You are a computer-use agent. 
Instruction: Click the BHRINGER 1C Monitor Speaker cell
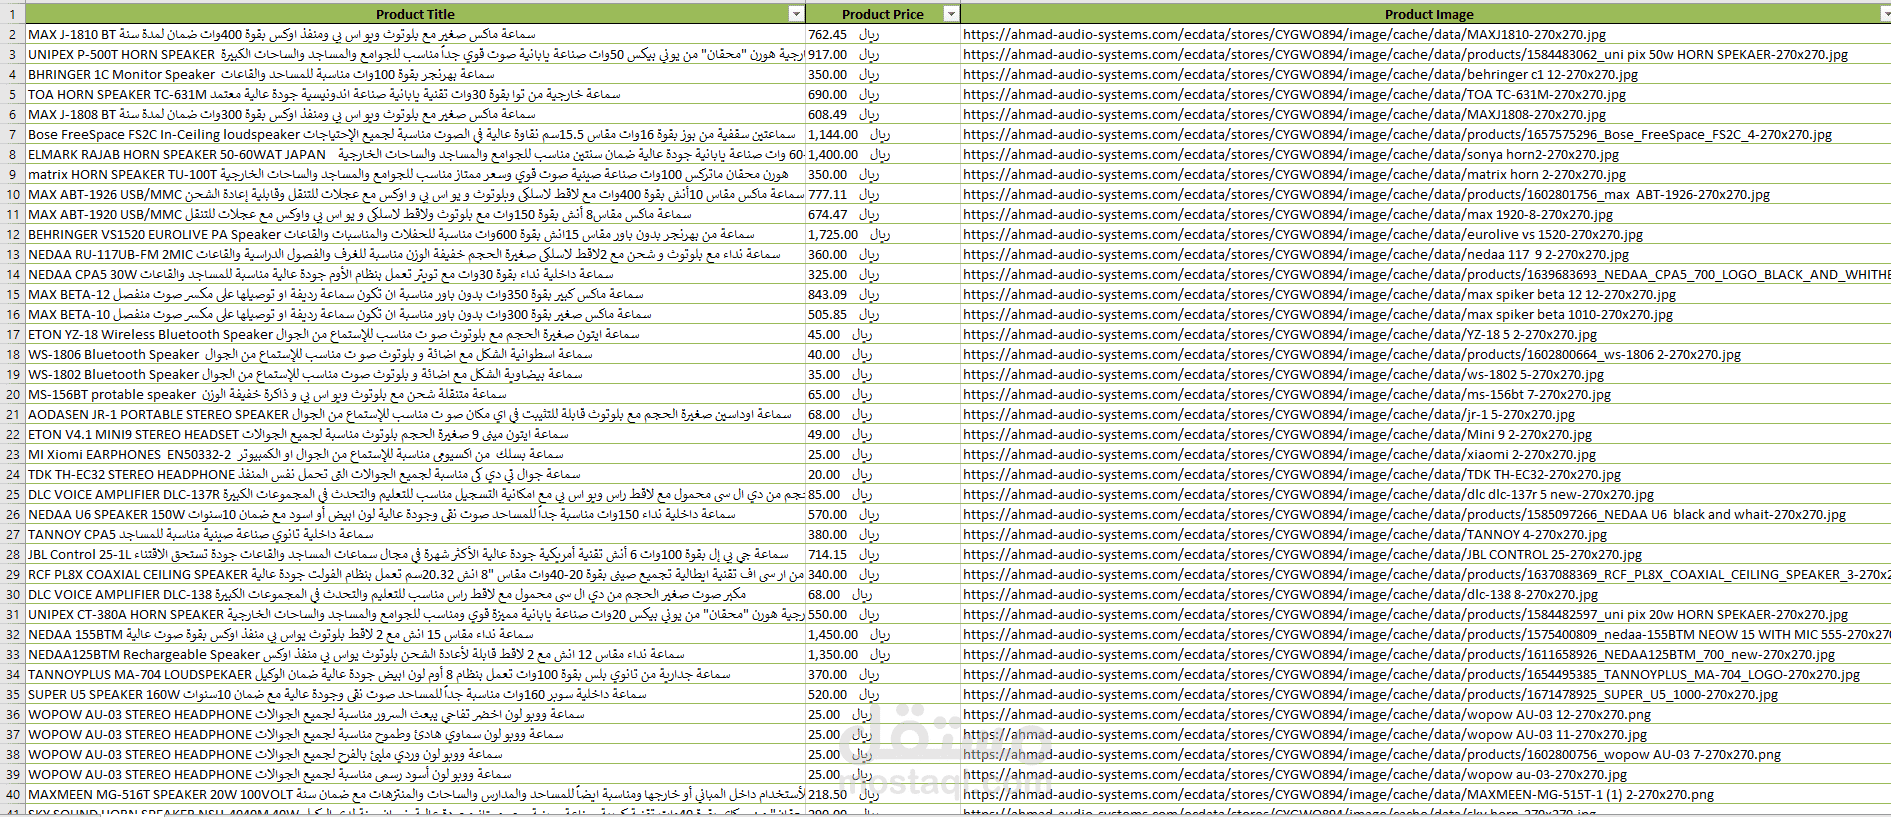coord(415,74)
